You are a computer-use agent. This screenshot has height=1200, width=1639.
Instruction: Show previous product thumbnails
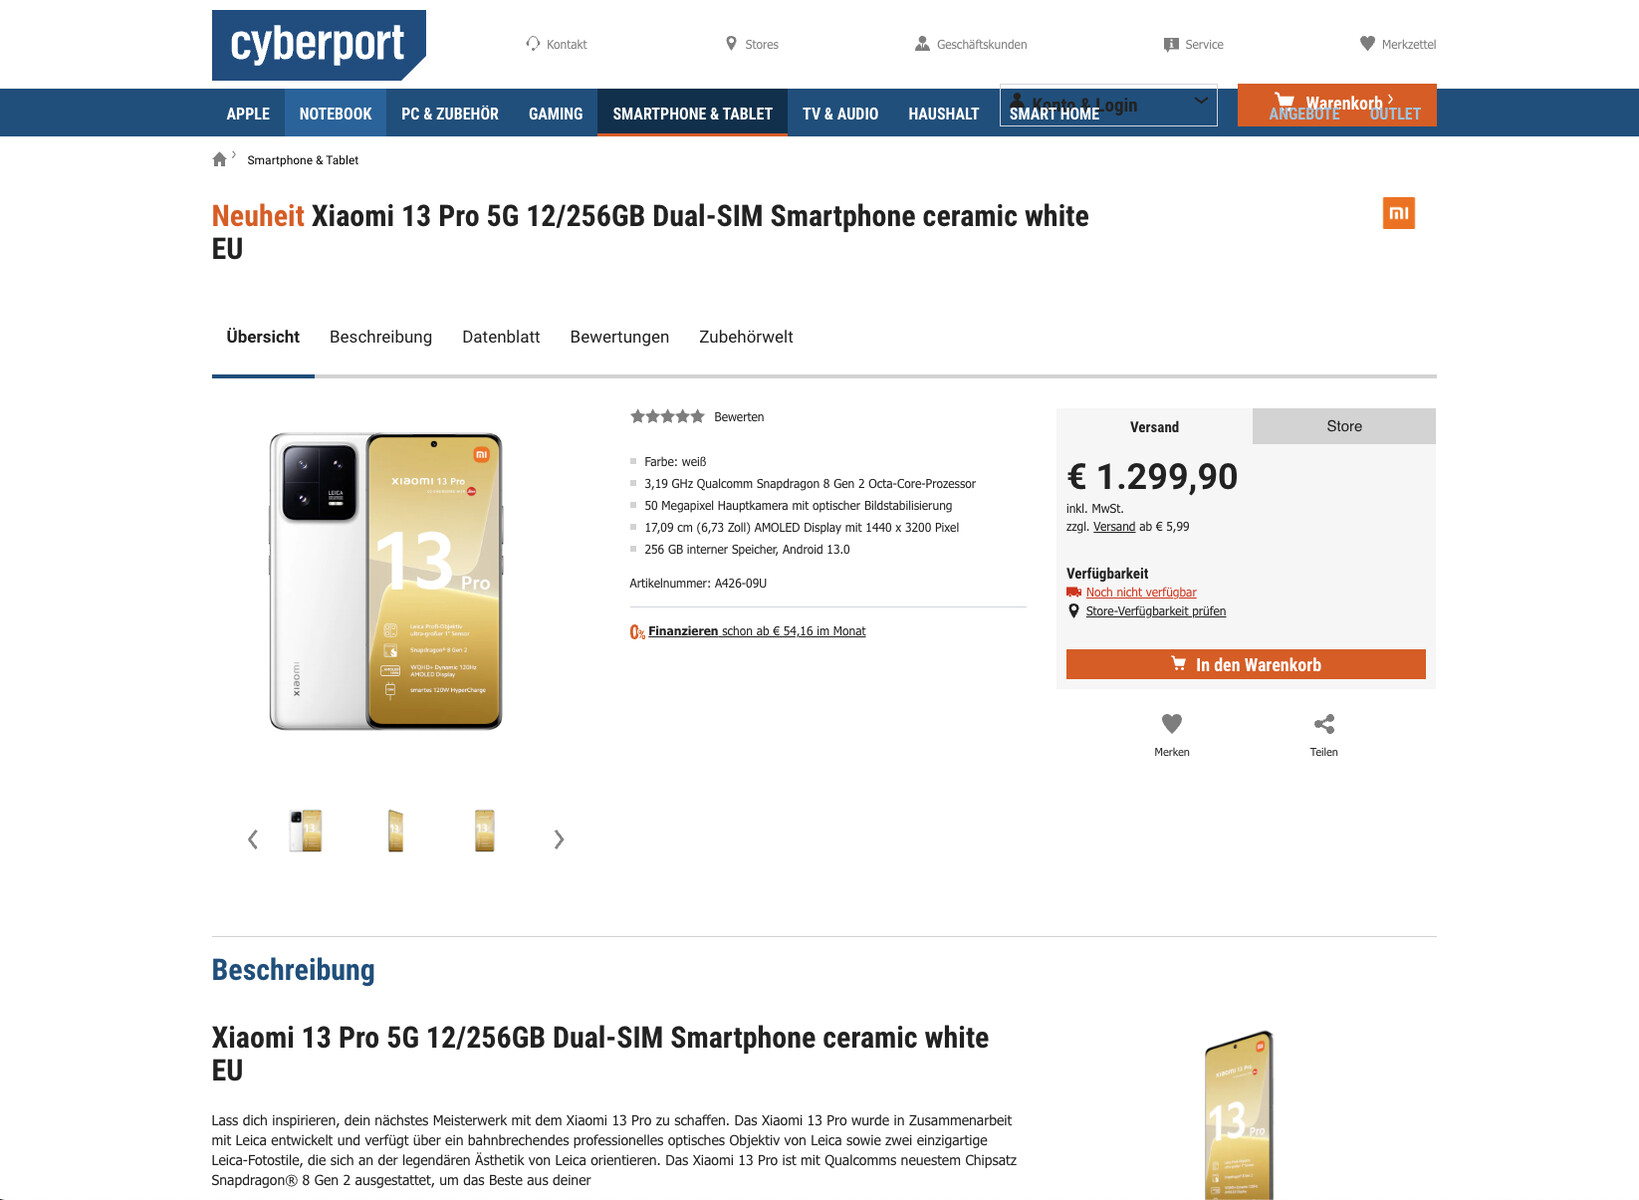coord(253,840)
